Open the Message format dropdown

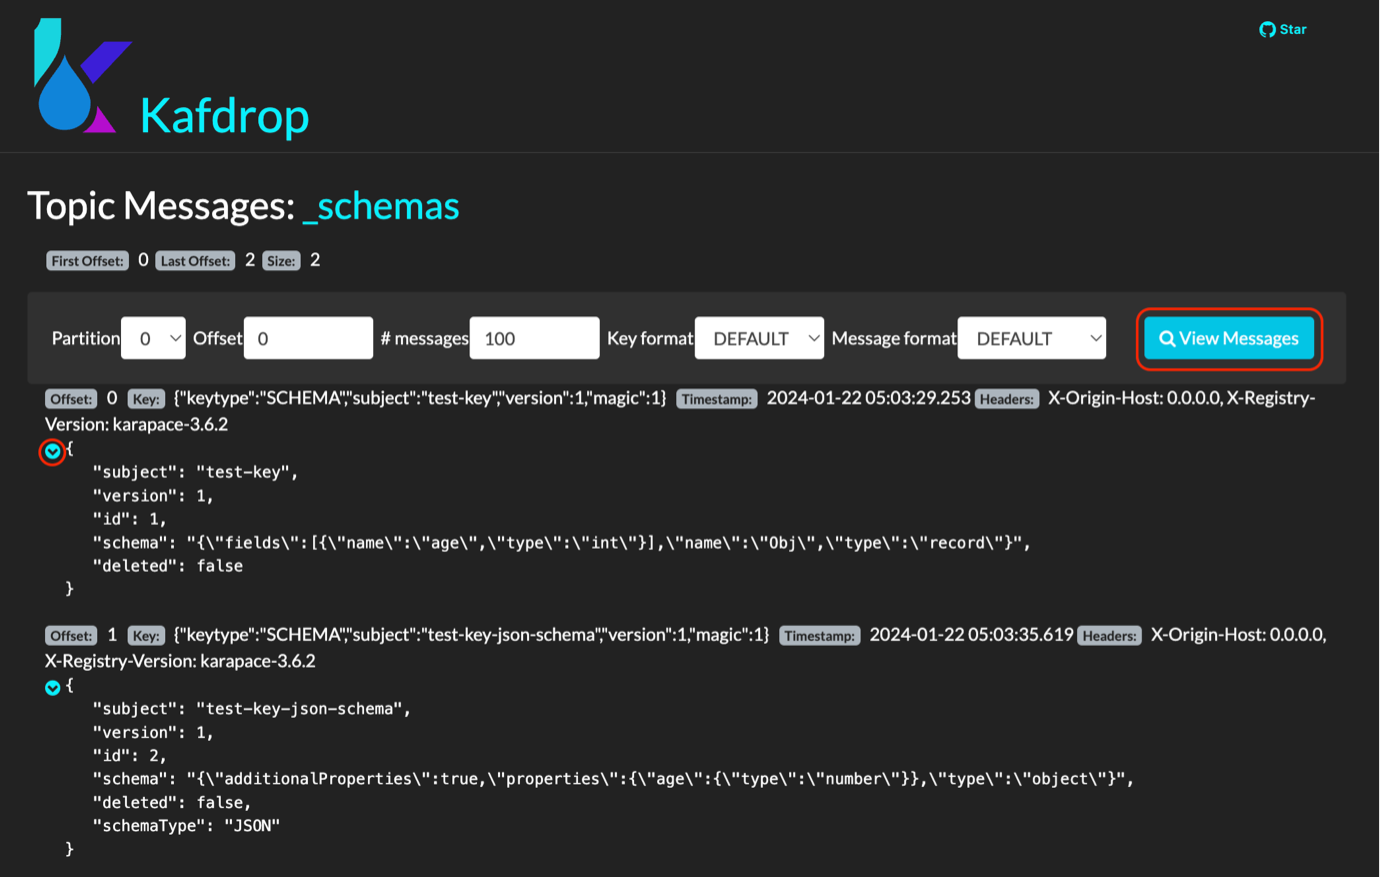(1032, 338)
